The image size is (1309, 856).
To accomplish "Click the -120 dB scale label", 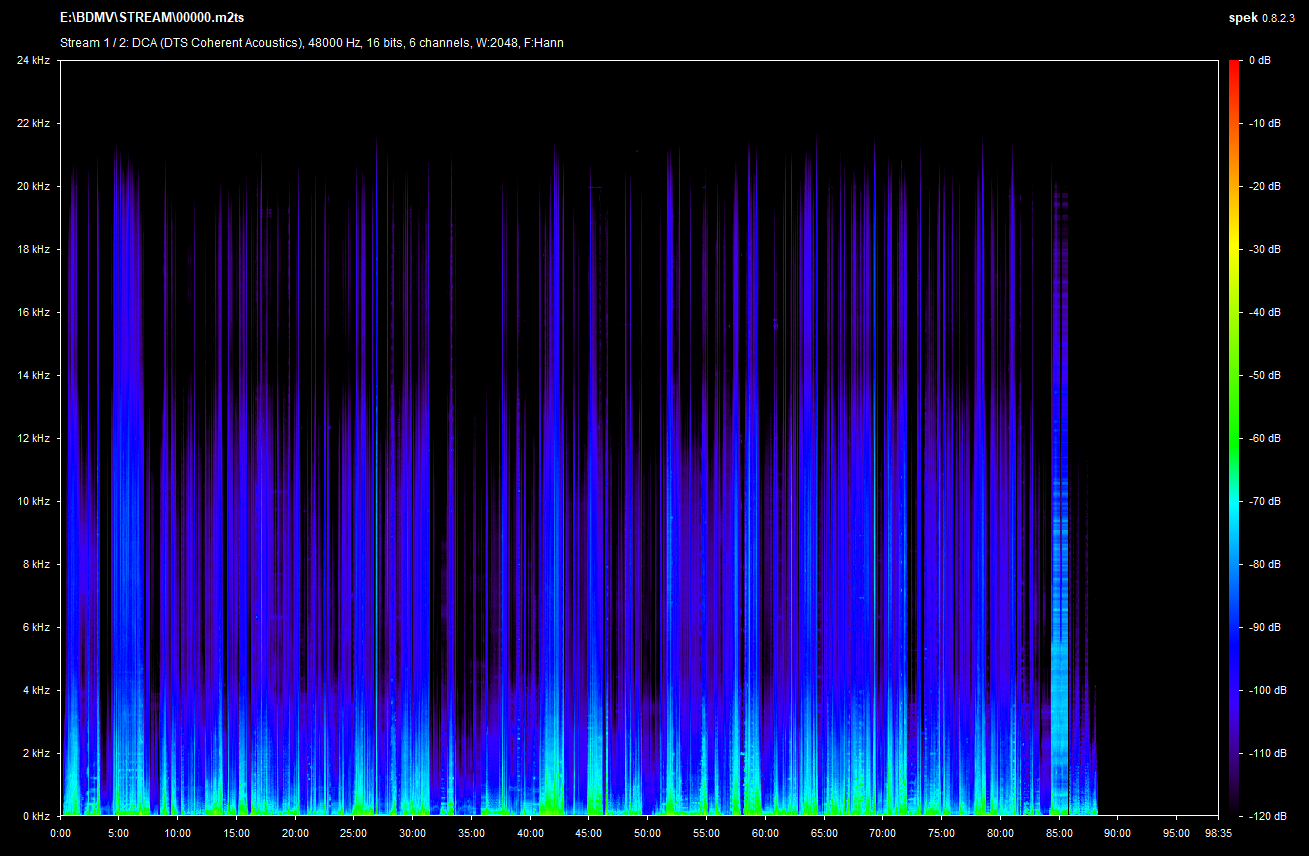I will click(x=1265, y=816).
